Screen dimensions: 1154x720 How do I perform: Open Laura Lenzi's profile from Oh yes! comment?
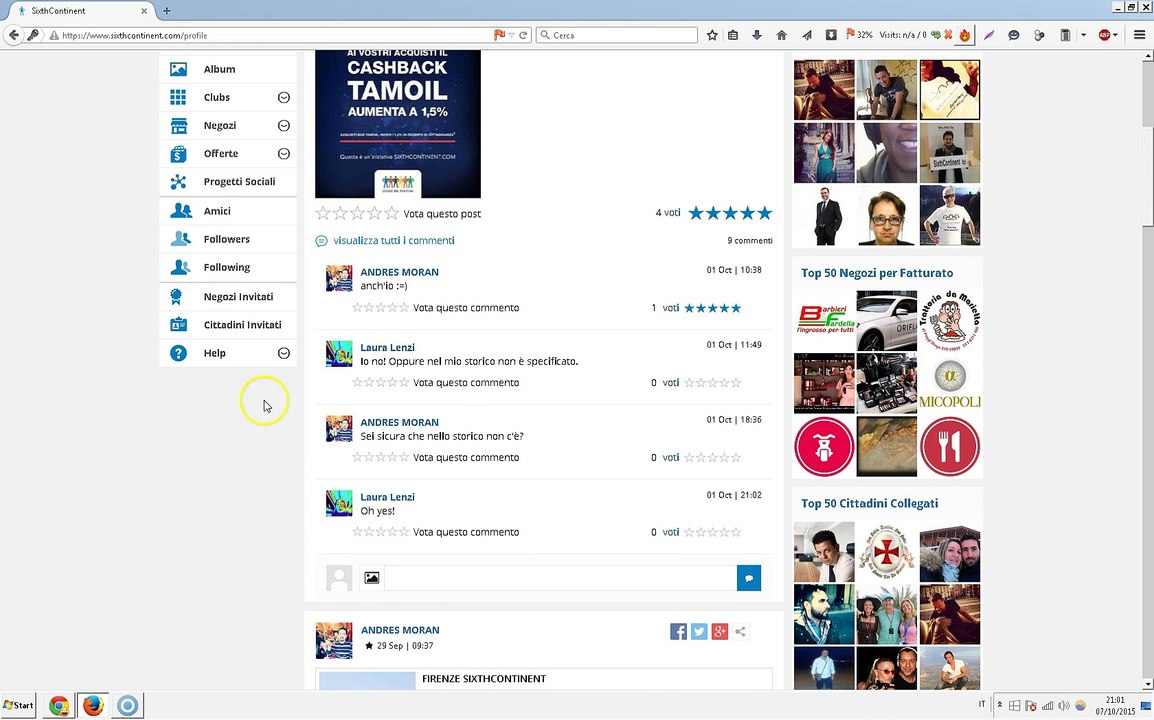[387, 497]
